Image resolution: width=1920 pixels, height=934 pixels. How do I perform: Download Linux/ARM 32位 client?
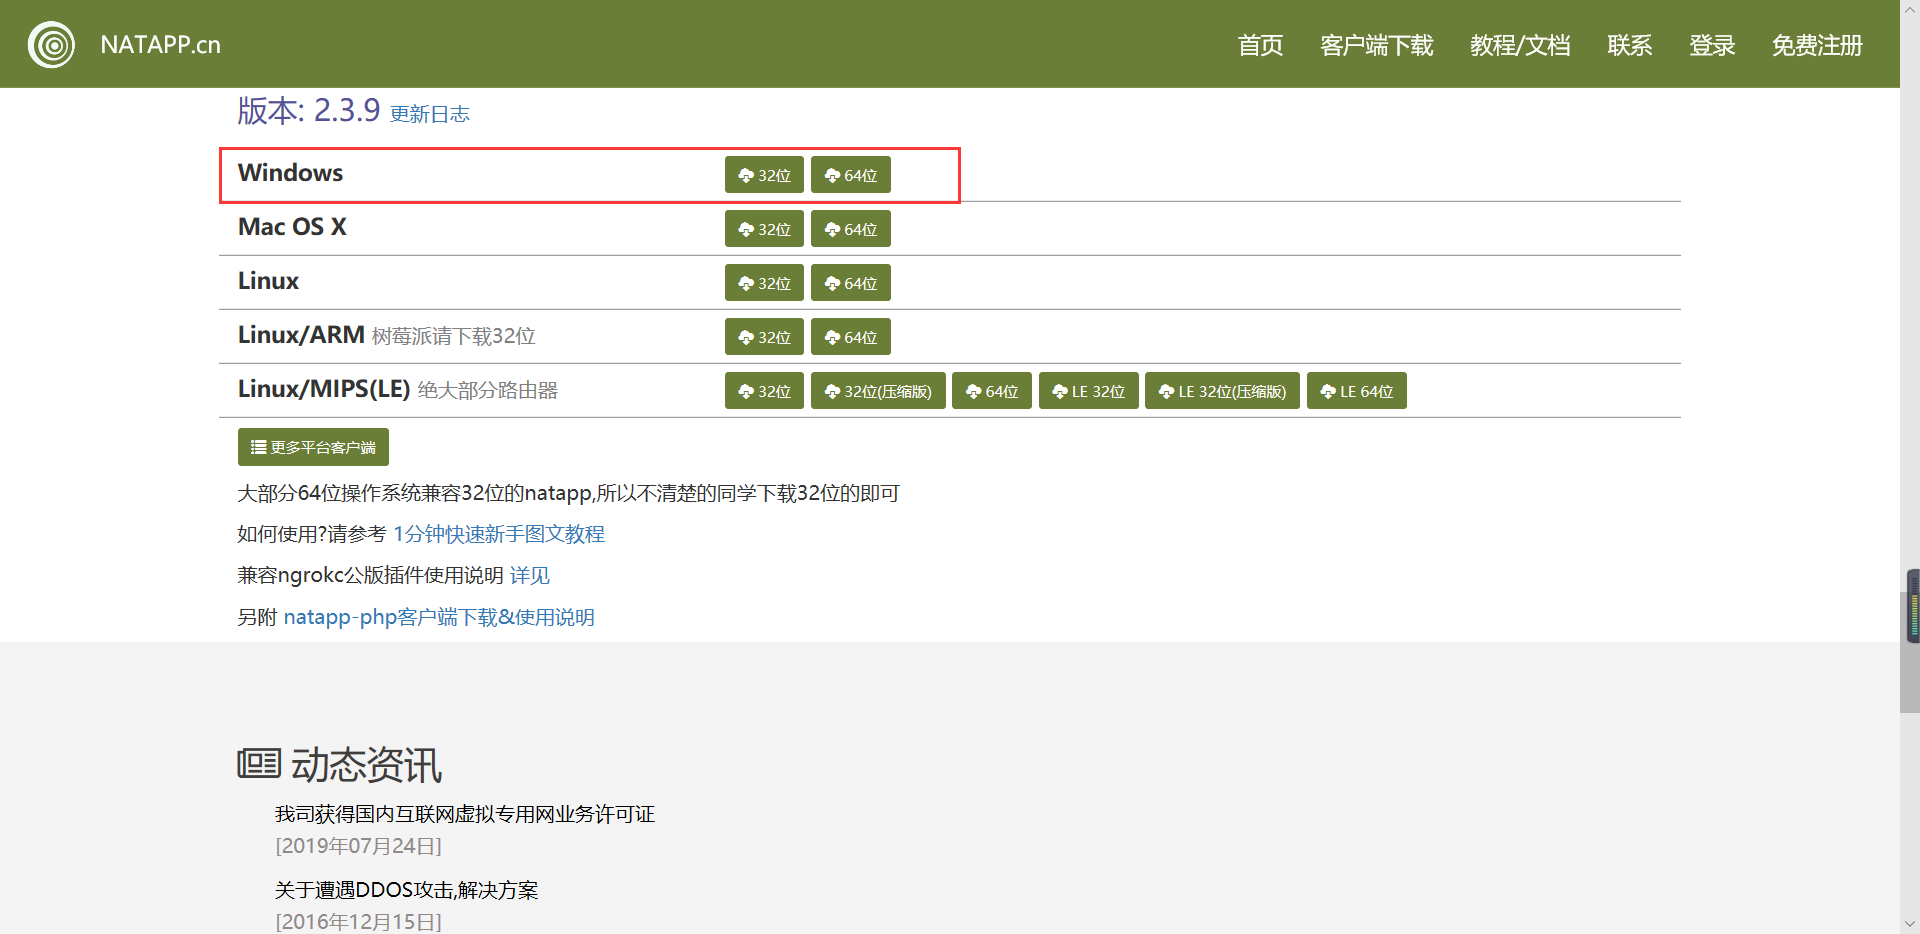pyautogui.click(x=764, y=337)
